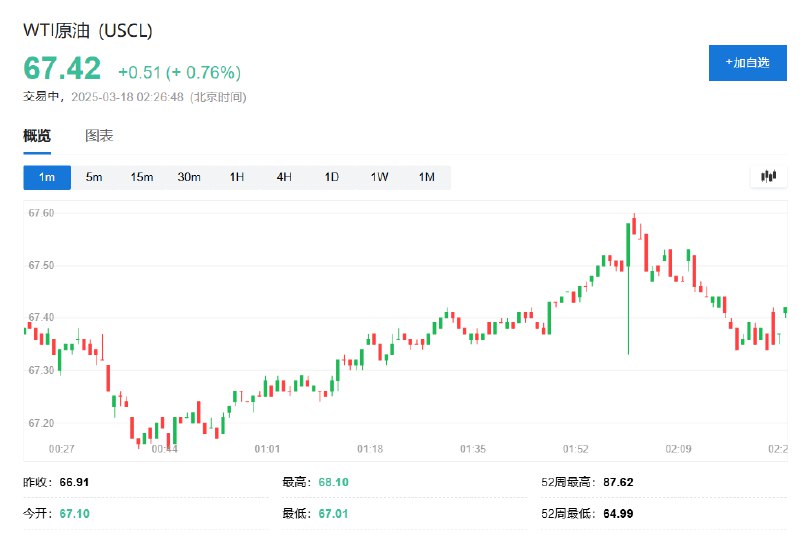The image size is (800, 553).
Task: Click the 01:01 time axis label
Action: [x=267, y=449]
